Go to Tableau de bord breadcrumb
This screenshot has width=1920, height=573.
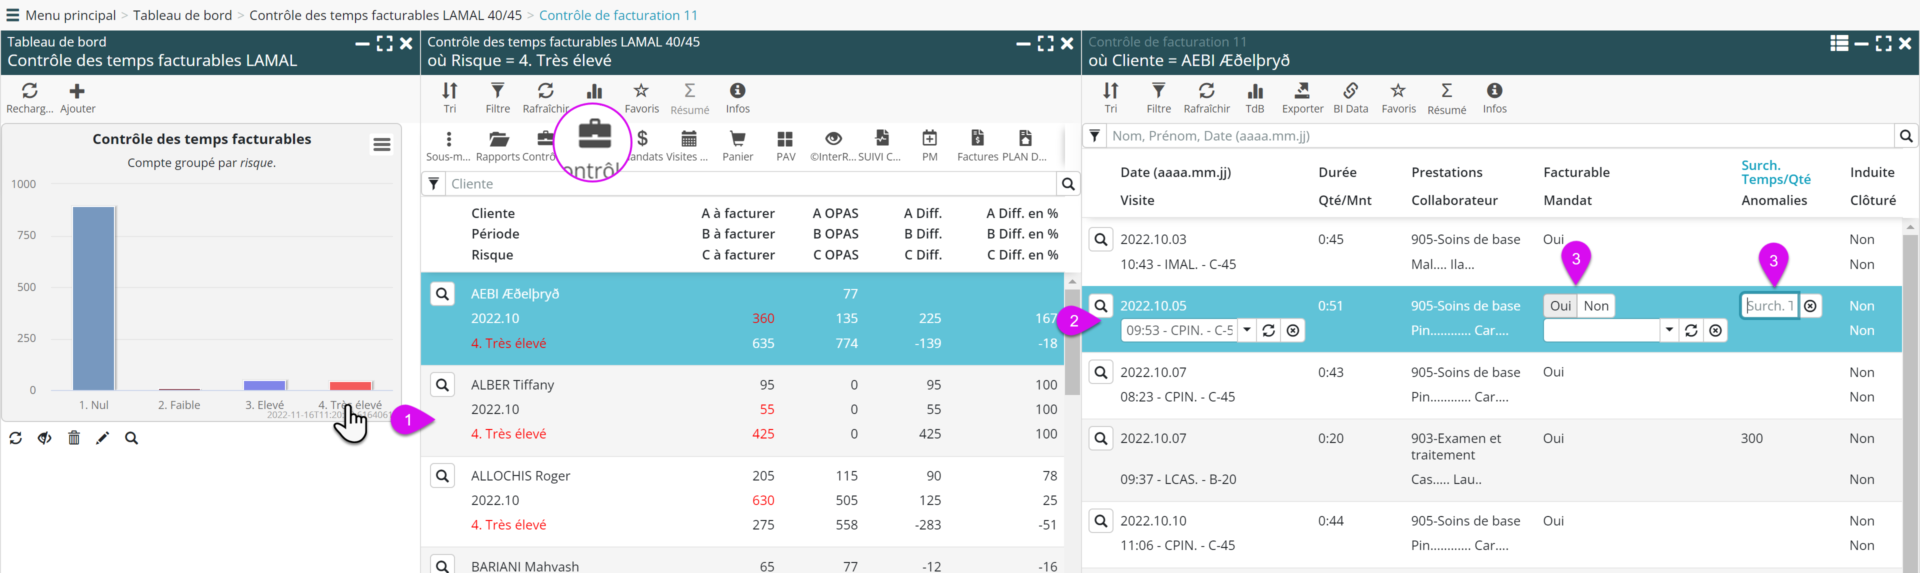click(182, 15)
